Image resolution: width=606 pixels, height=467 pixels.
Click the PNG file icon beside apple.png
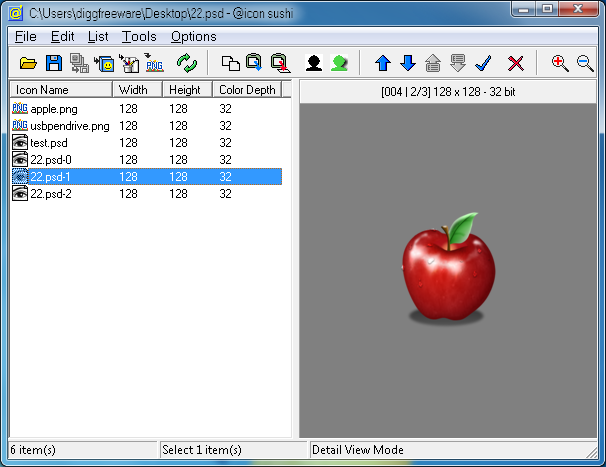(20, 108)
